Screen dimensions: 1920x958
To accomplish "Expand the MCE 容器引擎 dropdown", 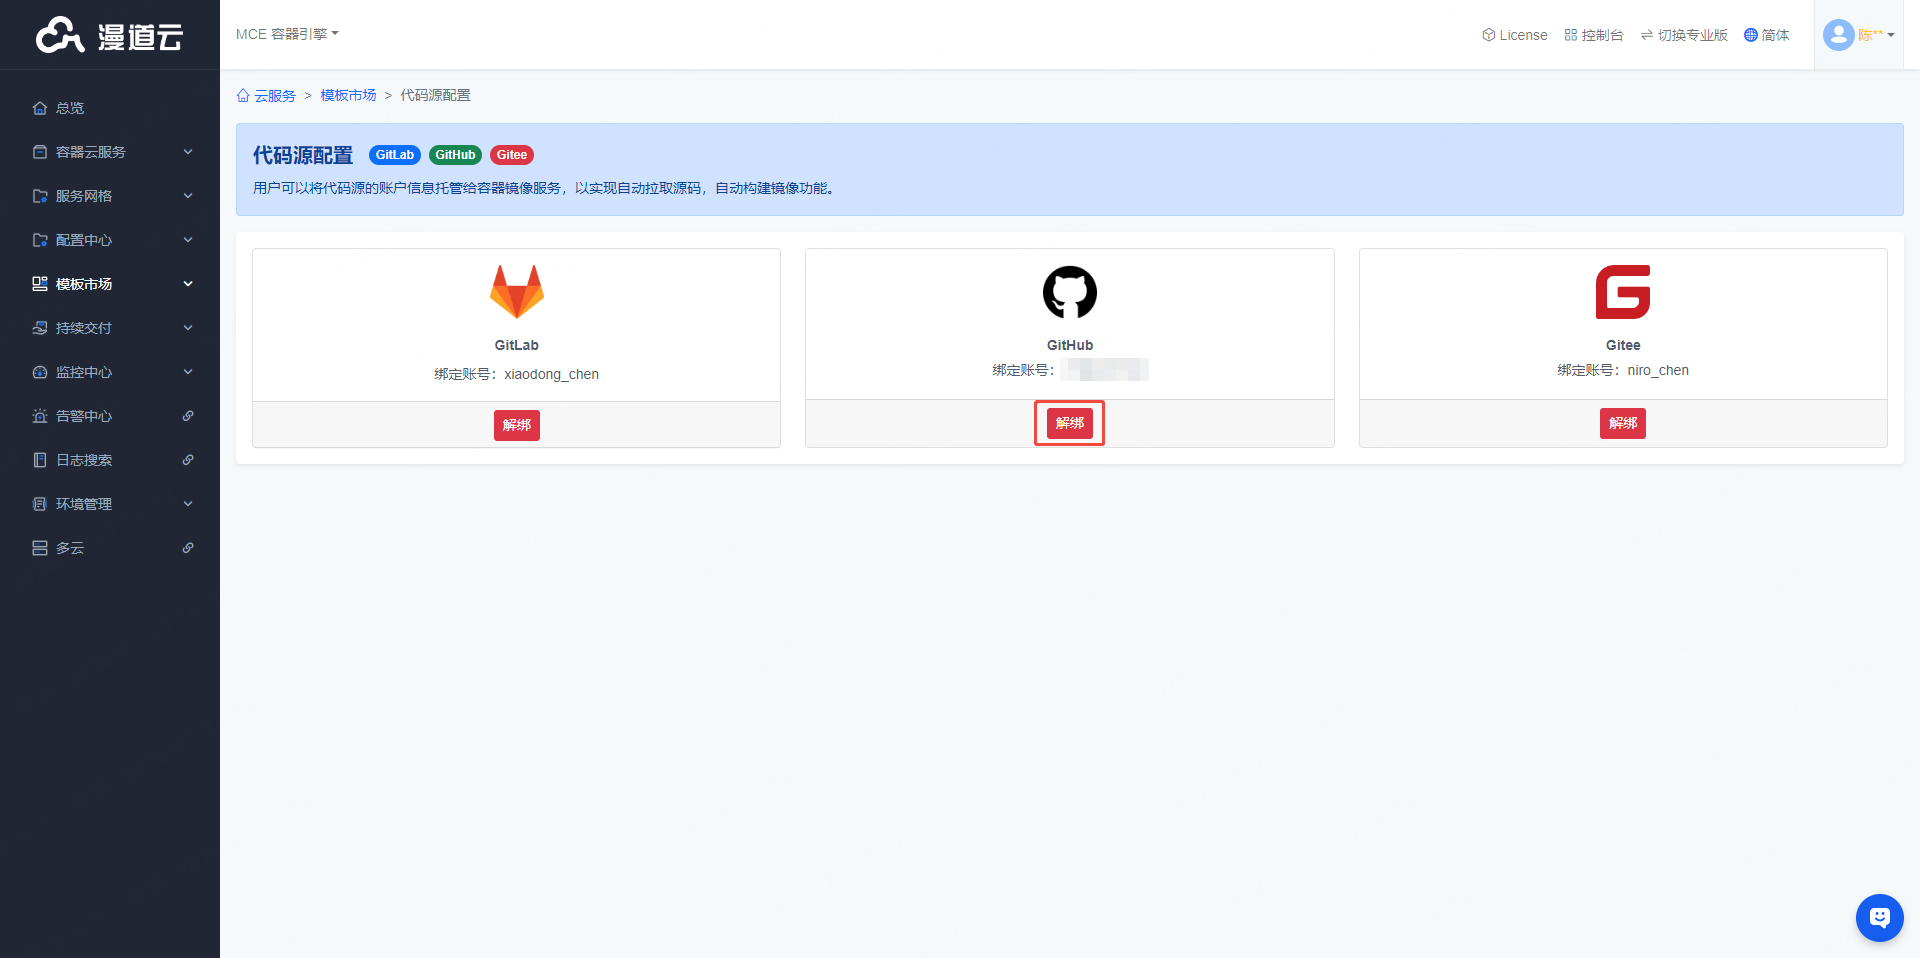I will 287,34.
